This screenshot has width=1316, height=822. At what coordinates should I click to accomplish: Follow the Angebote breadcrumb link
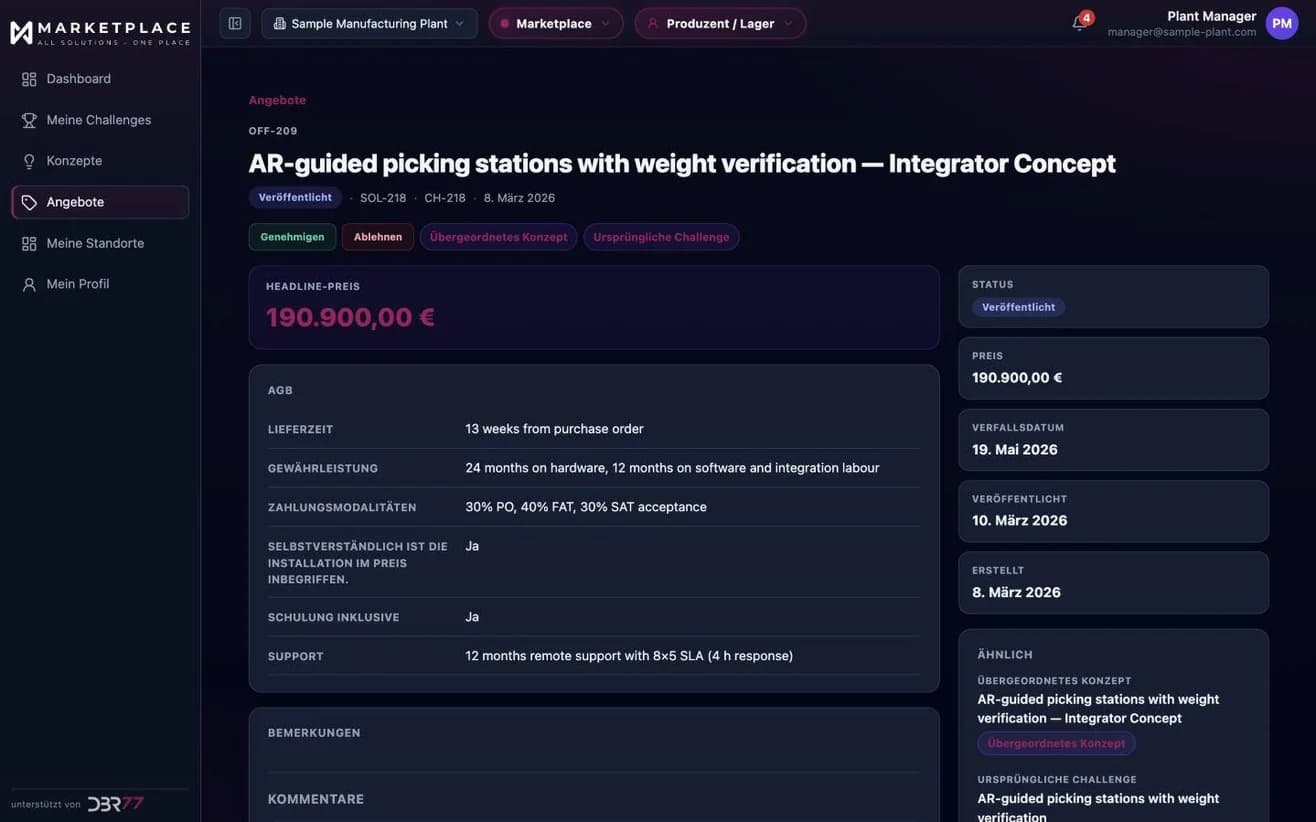277,100
